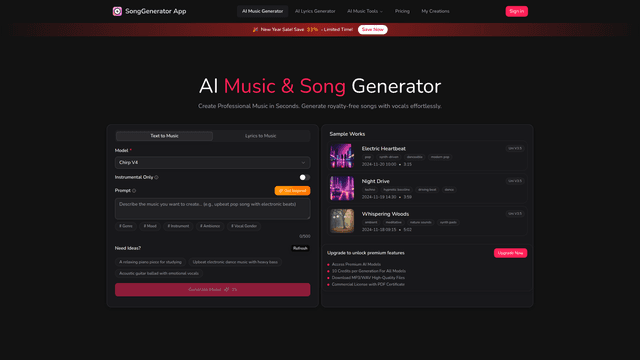
Task: Click the red generate button below ideas
Action: pyautogui.click(x=212, y=290)
